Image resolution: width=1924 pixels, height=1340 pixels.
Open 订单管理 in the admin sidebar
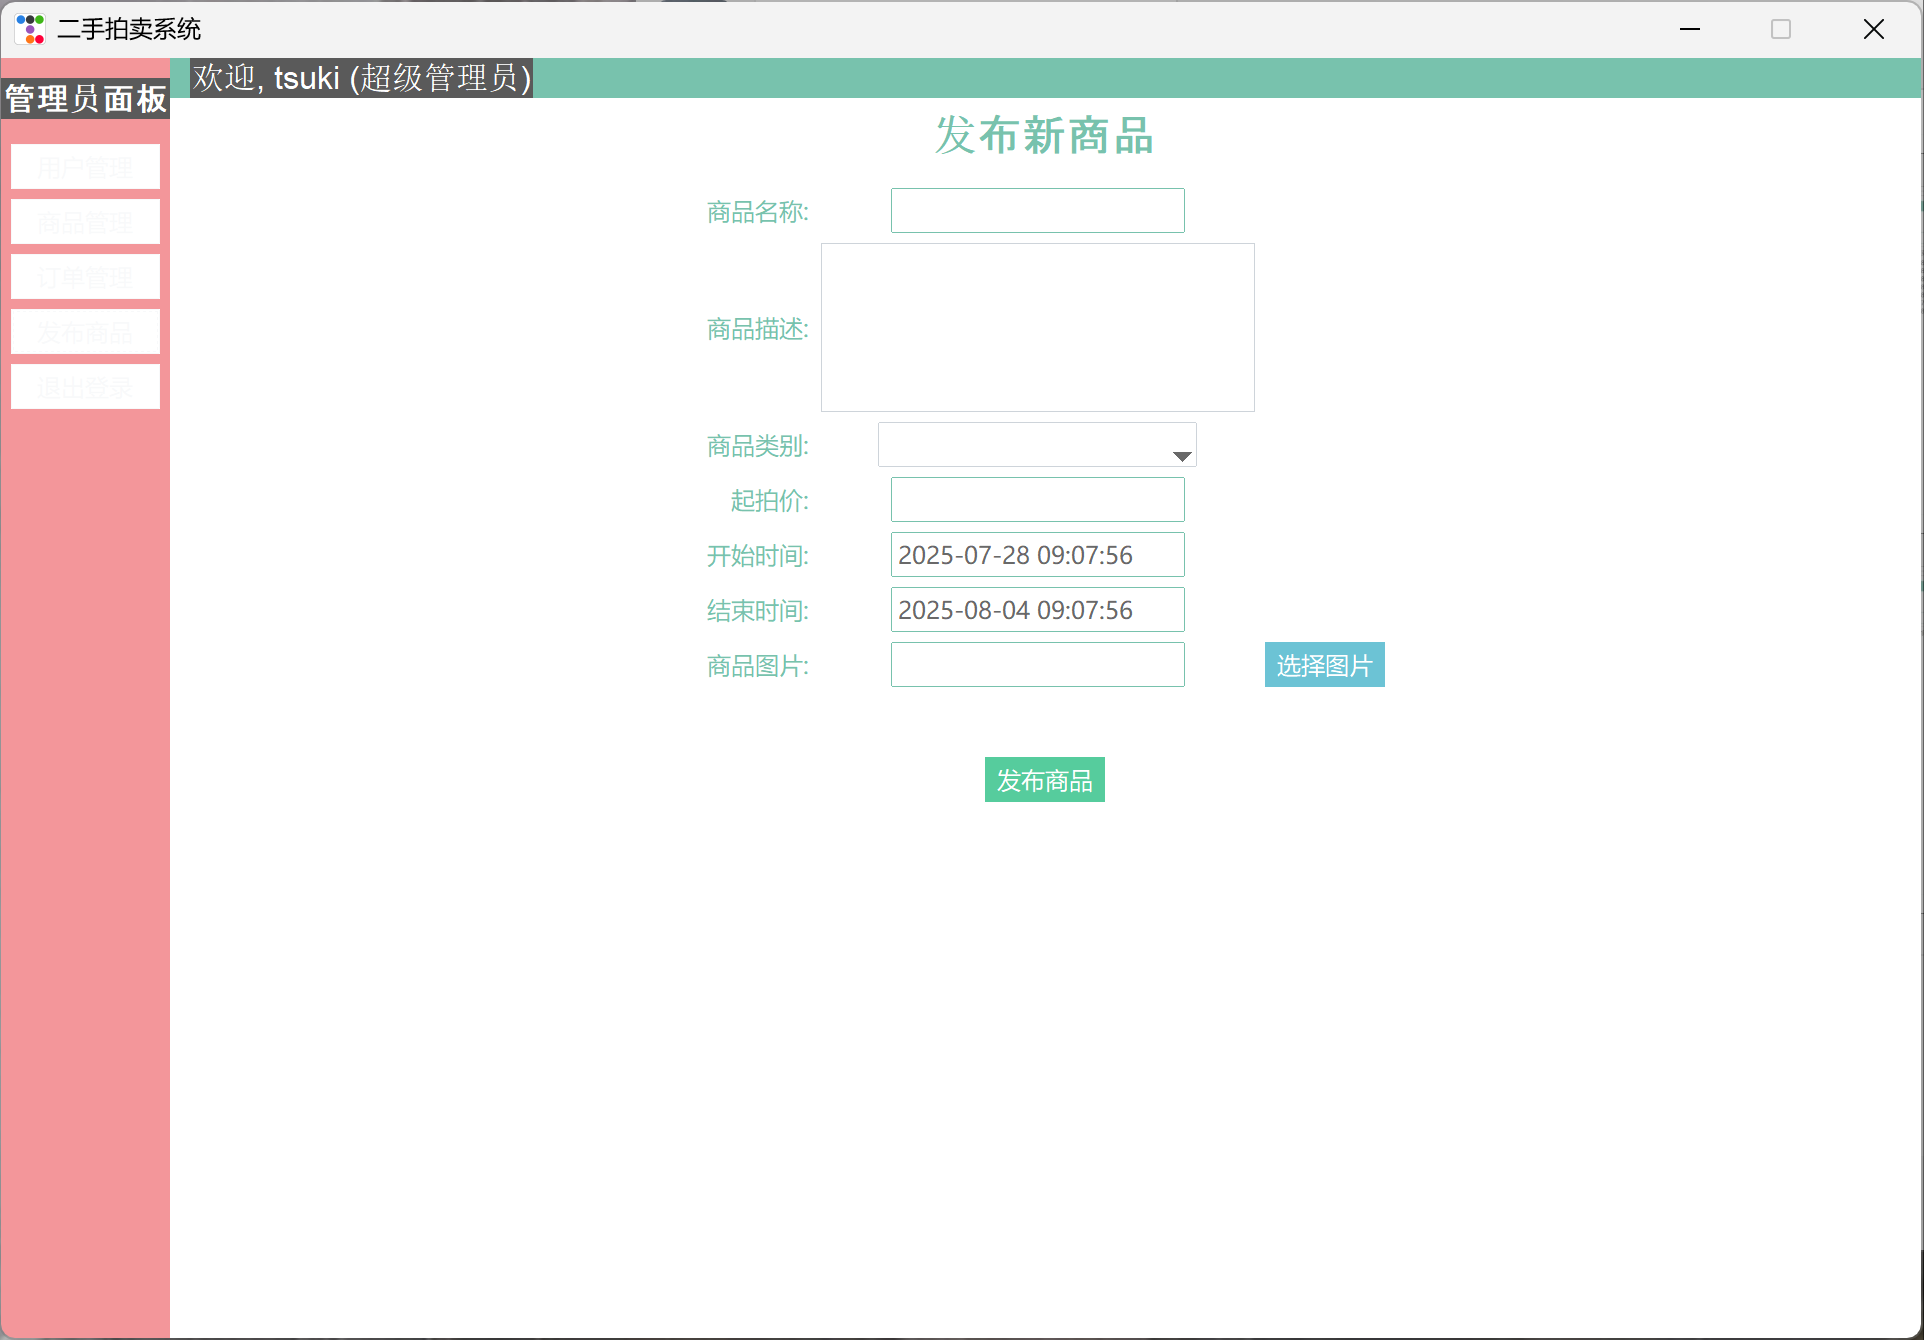pos(85,277)
